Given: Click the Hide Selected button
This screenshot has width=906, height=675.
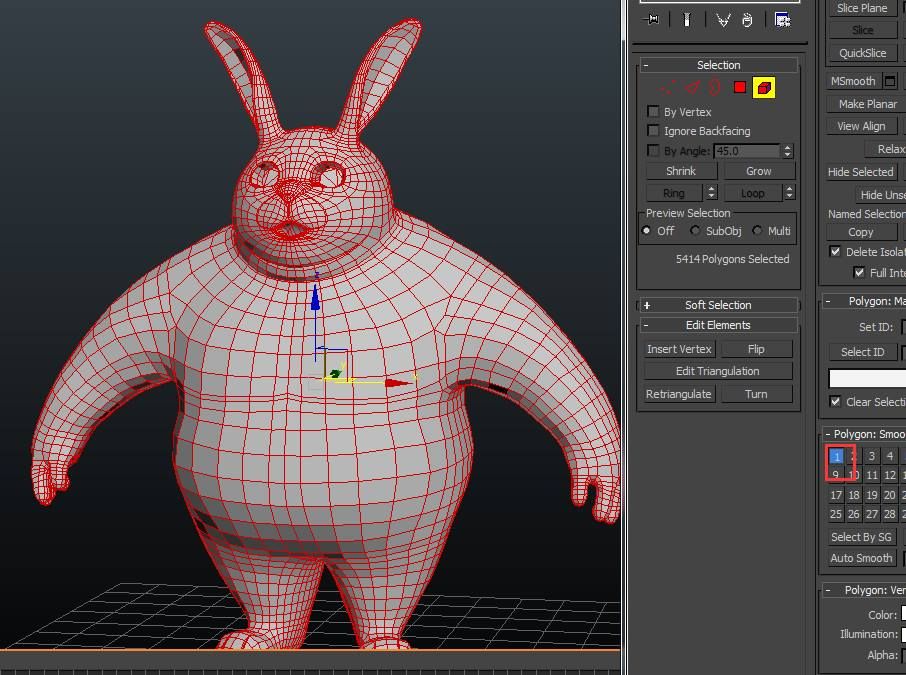Looking at the screenshot, I should tap(860, 172).
